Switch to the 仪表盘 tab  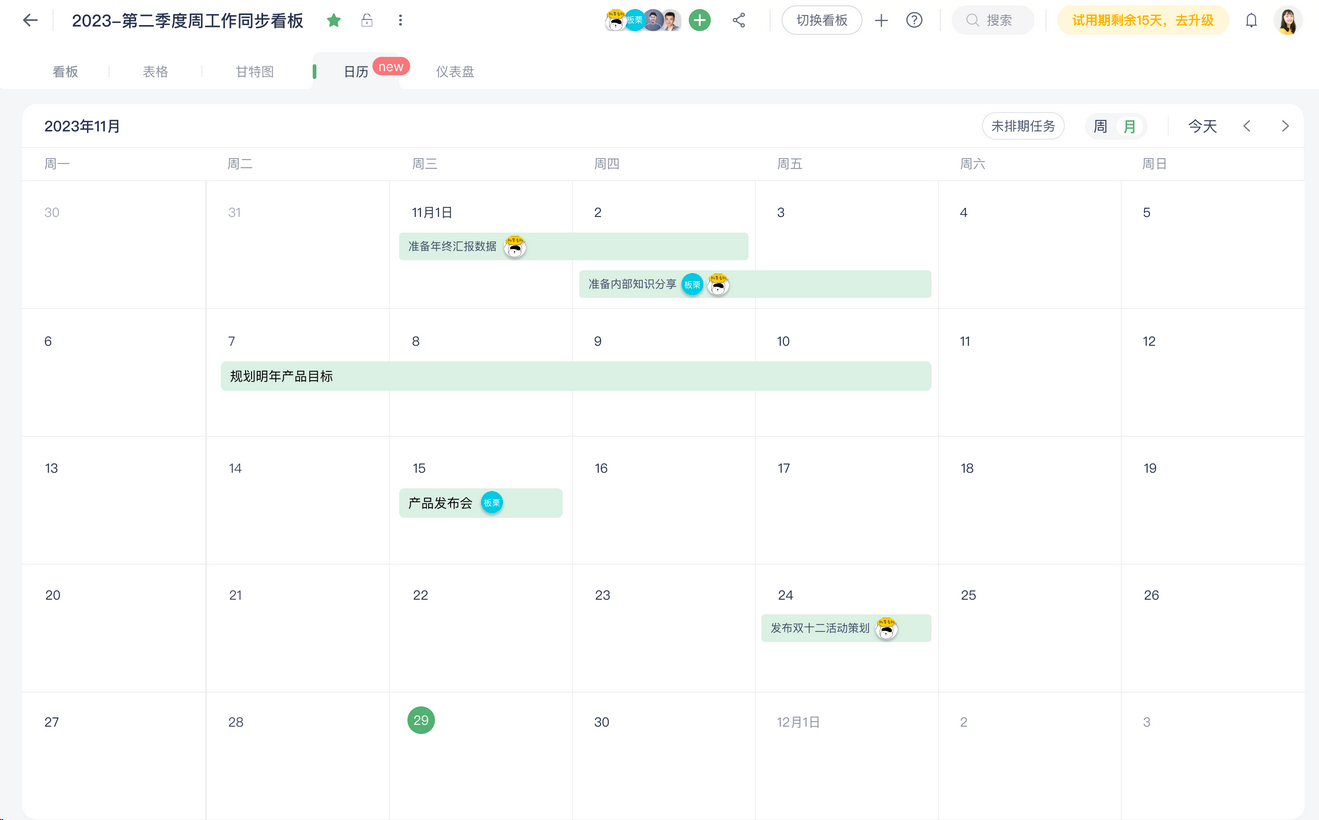pyautogui.click(x=455, y=72)
